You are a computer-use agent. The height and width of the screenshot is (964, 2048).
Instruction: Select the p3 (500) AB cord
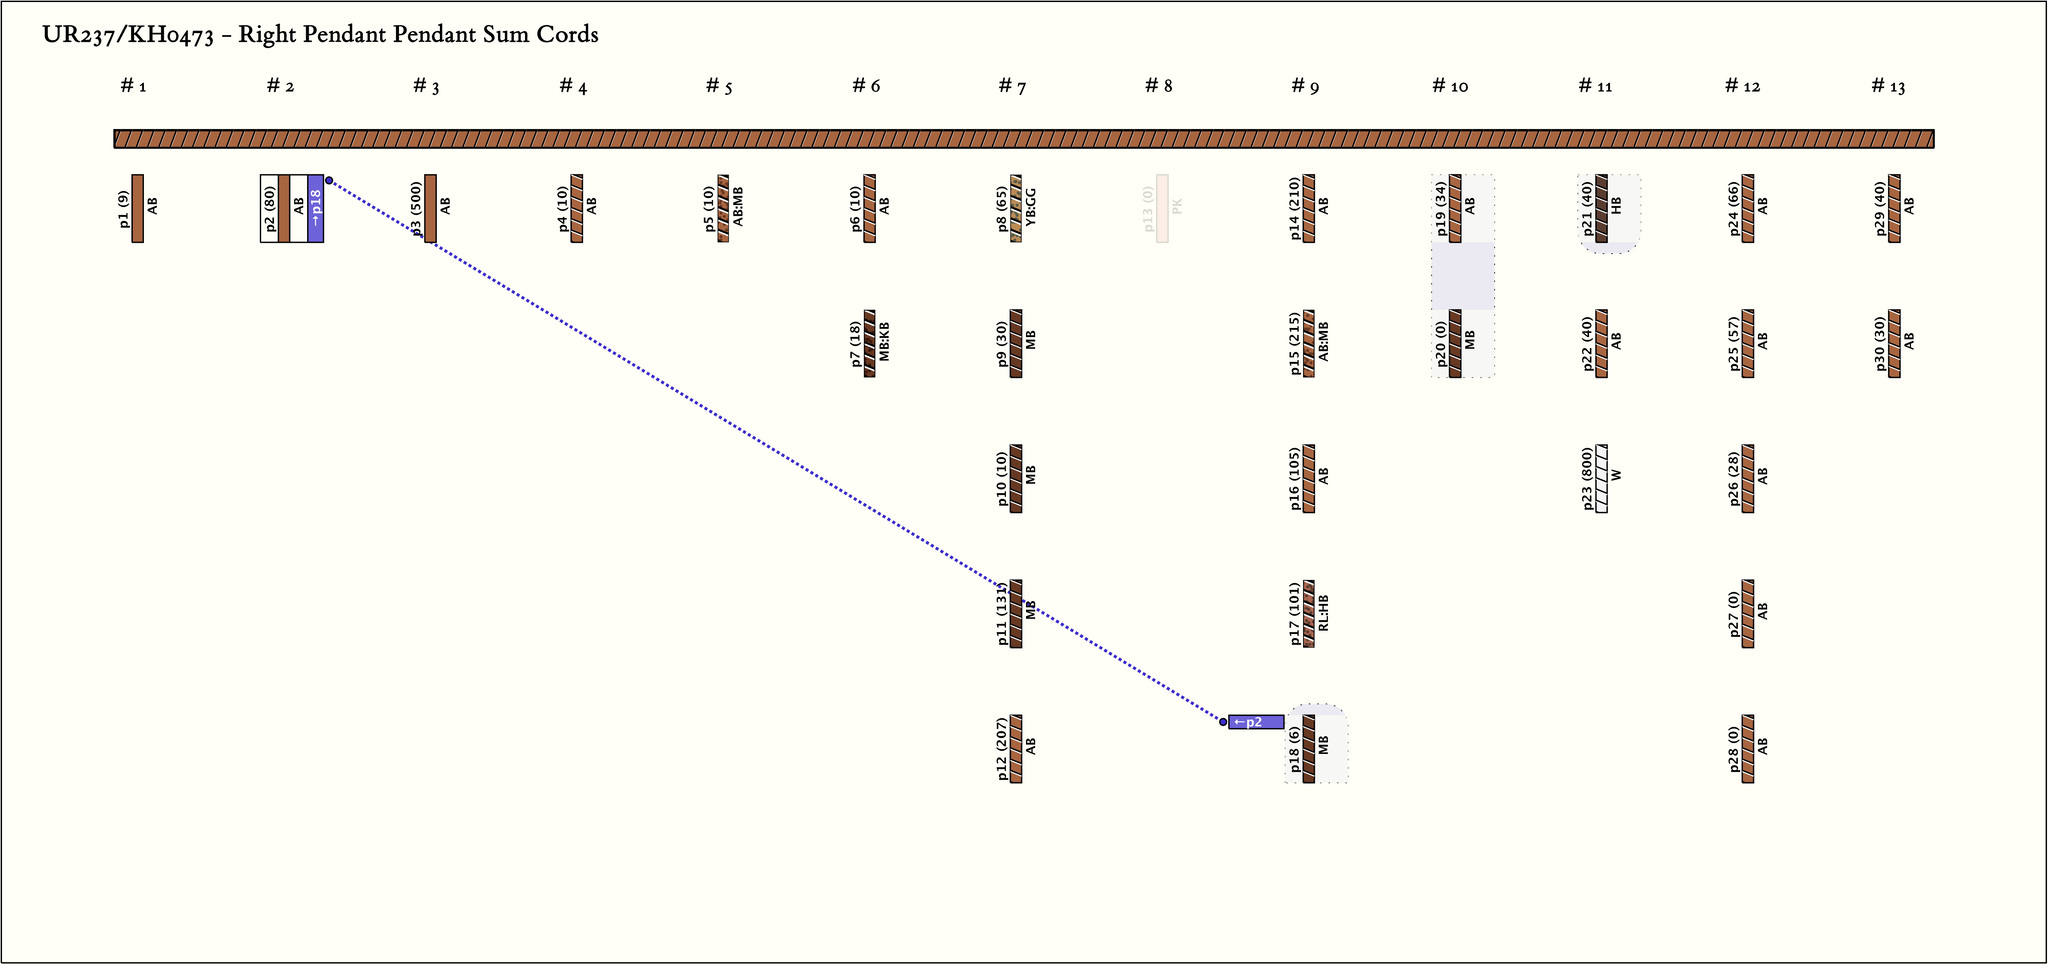[431, 208]
